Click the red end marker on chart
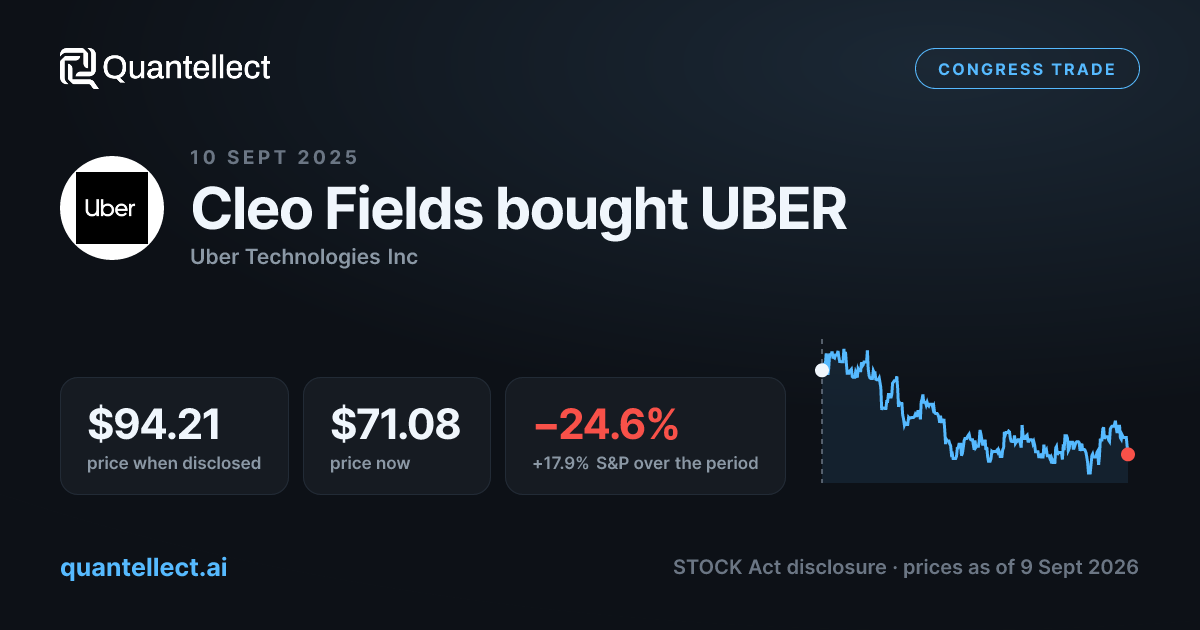 1128,454
